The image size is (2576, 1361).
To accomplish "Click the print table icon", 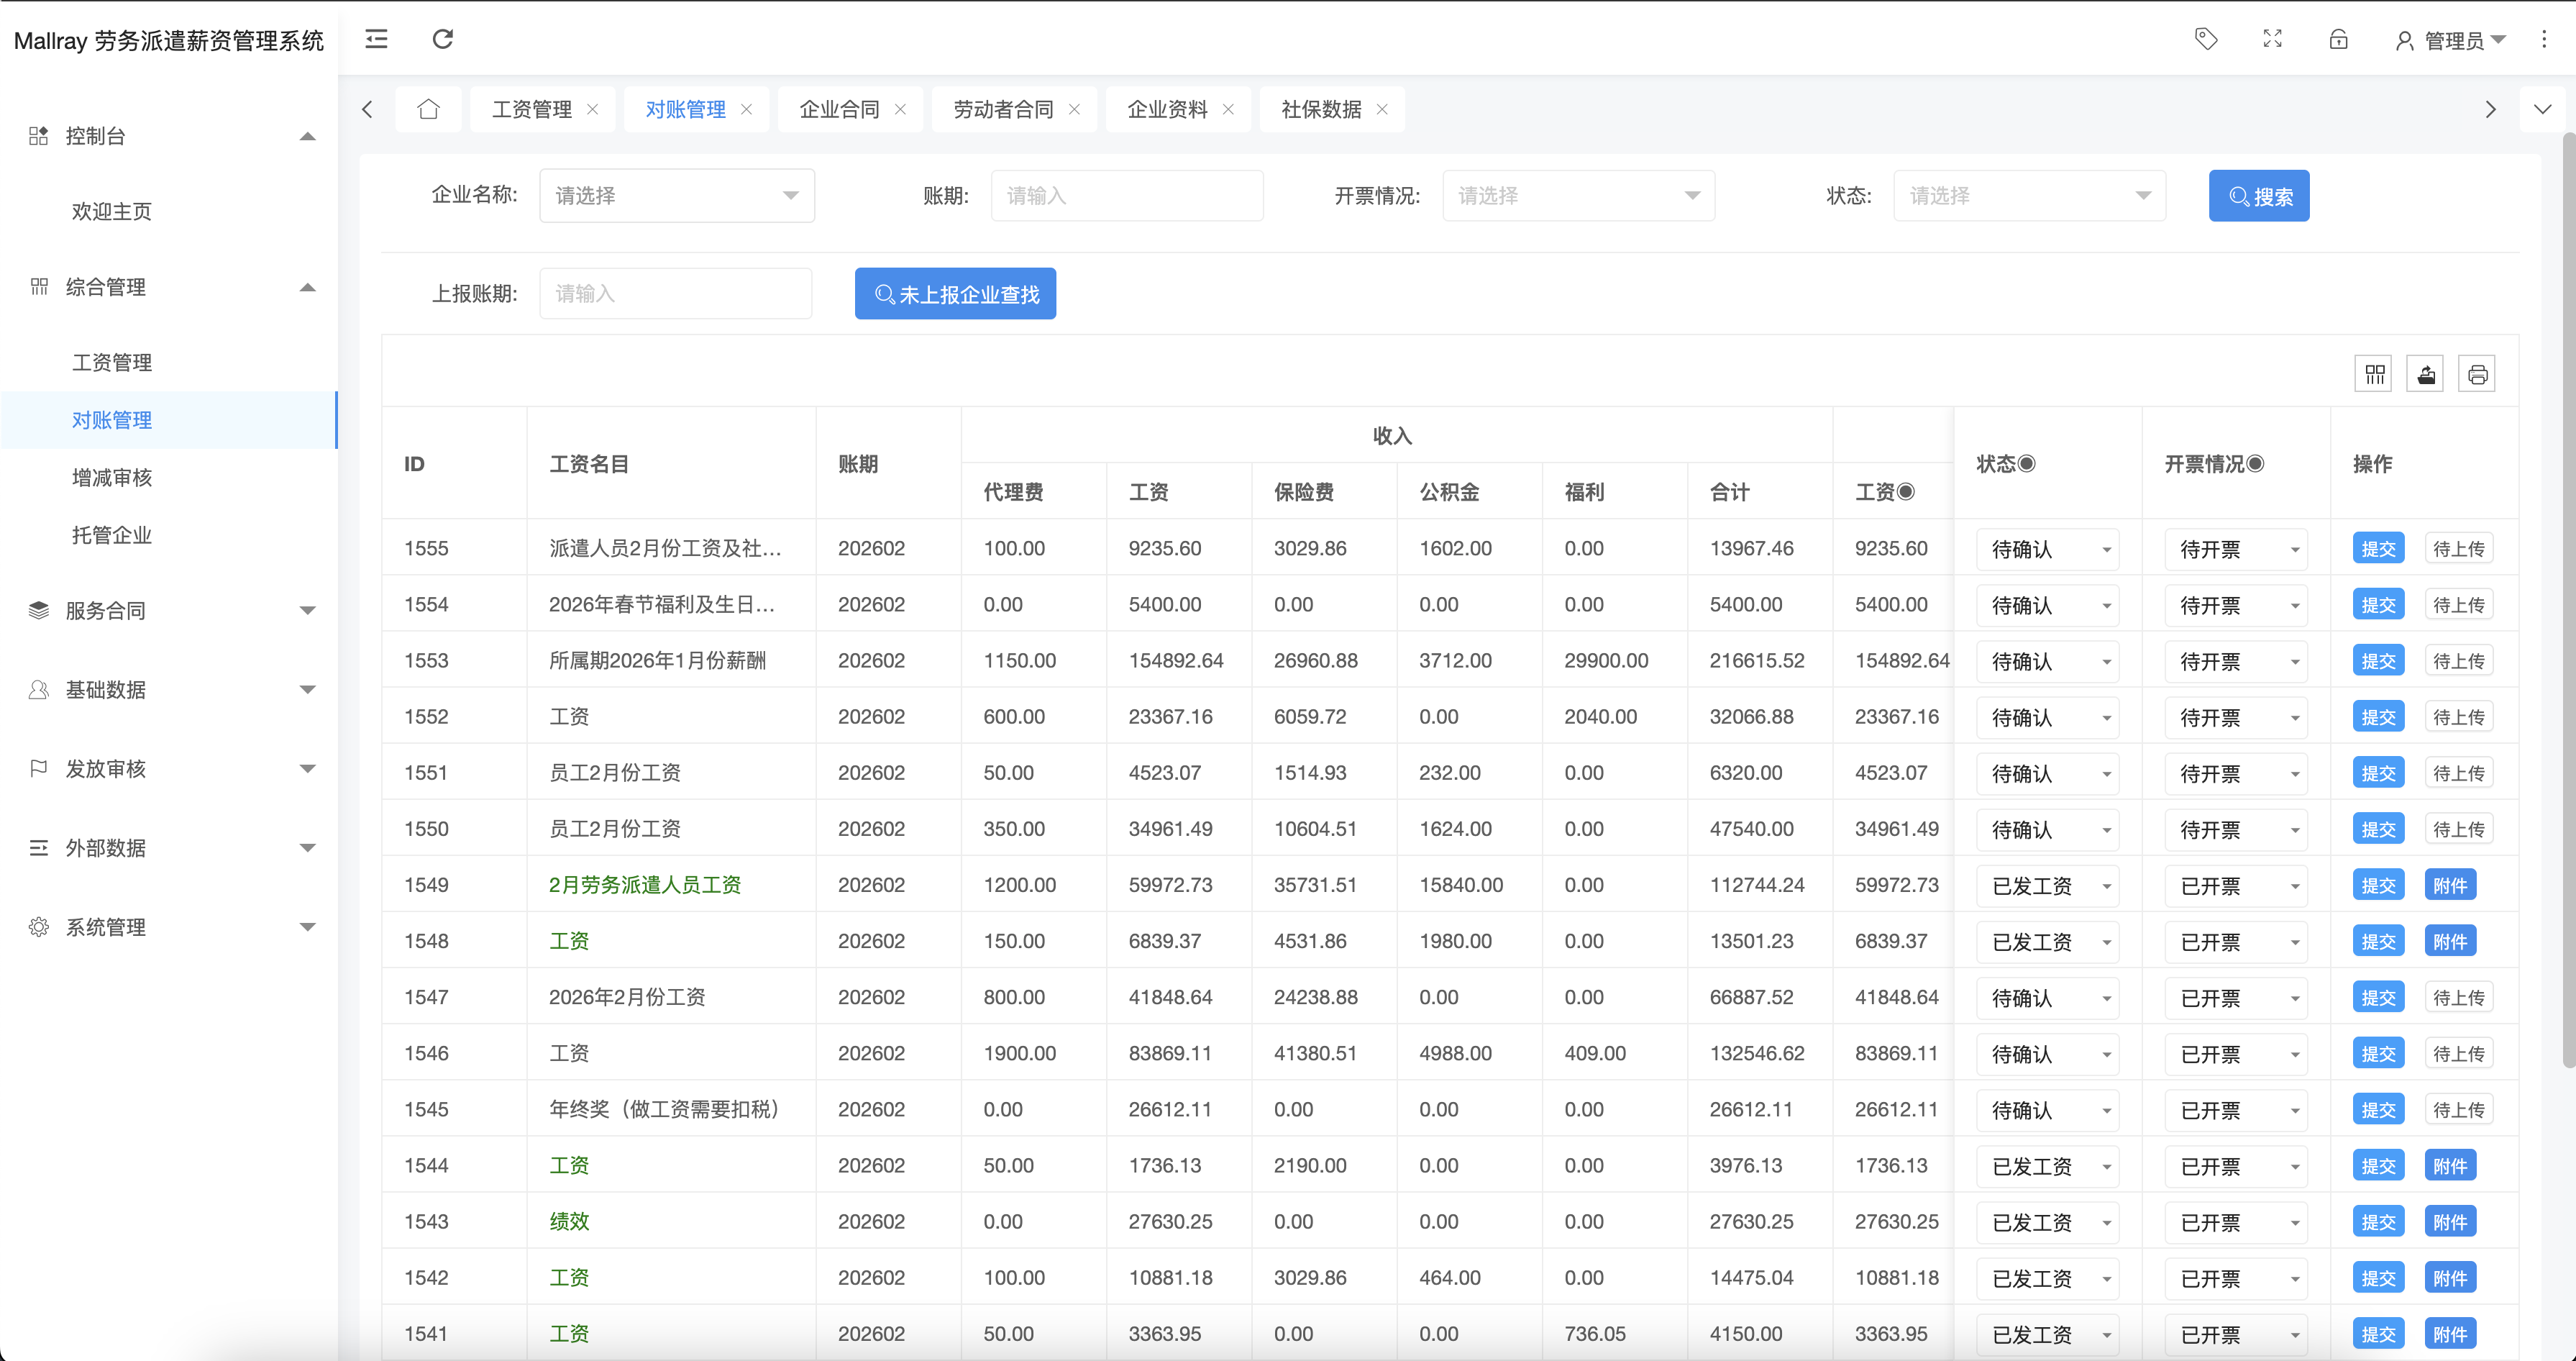I will coord(2477,374).
